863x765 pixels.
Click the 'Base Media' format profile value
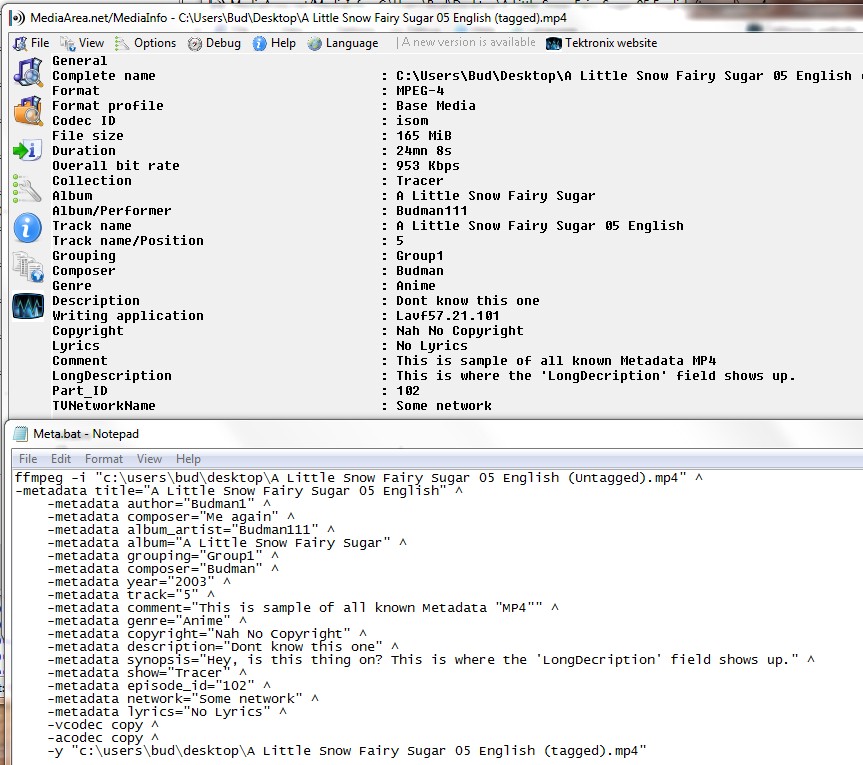click(x=436, y=106)
